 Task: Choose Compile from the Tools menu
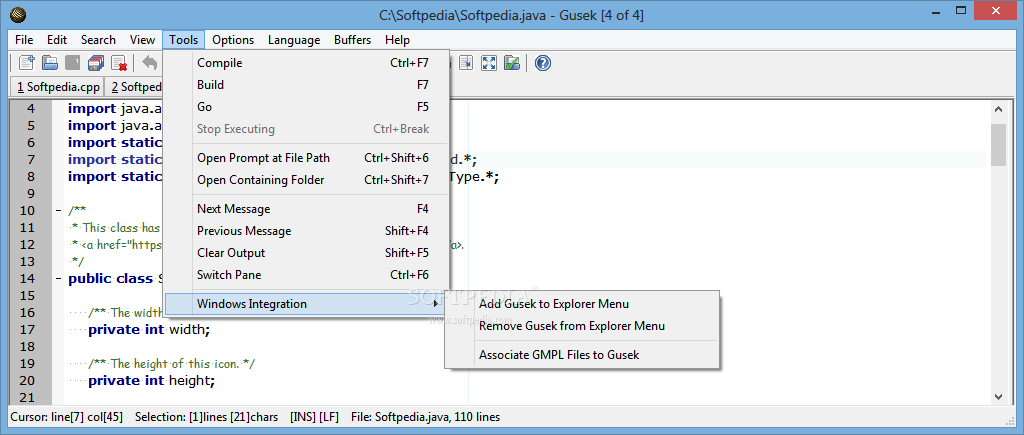(306, 63)
